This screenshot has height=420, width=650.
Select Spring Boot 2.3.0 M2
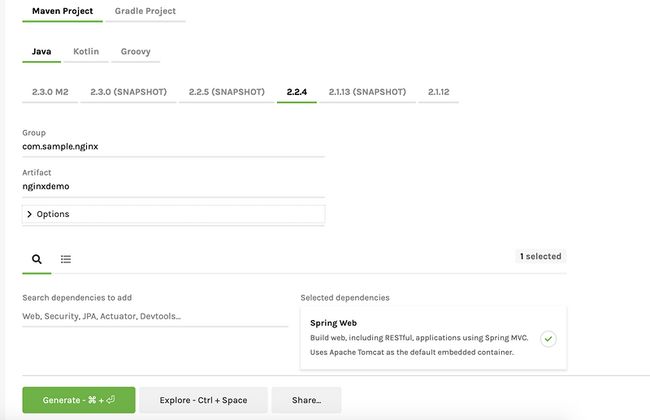pos(50,92)
